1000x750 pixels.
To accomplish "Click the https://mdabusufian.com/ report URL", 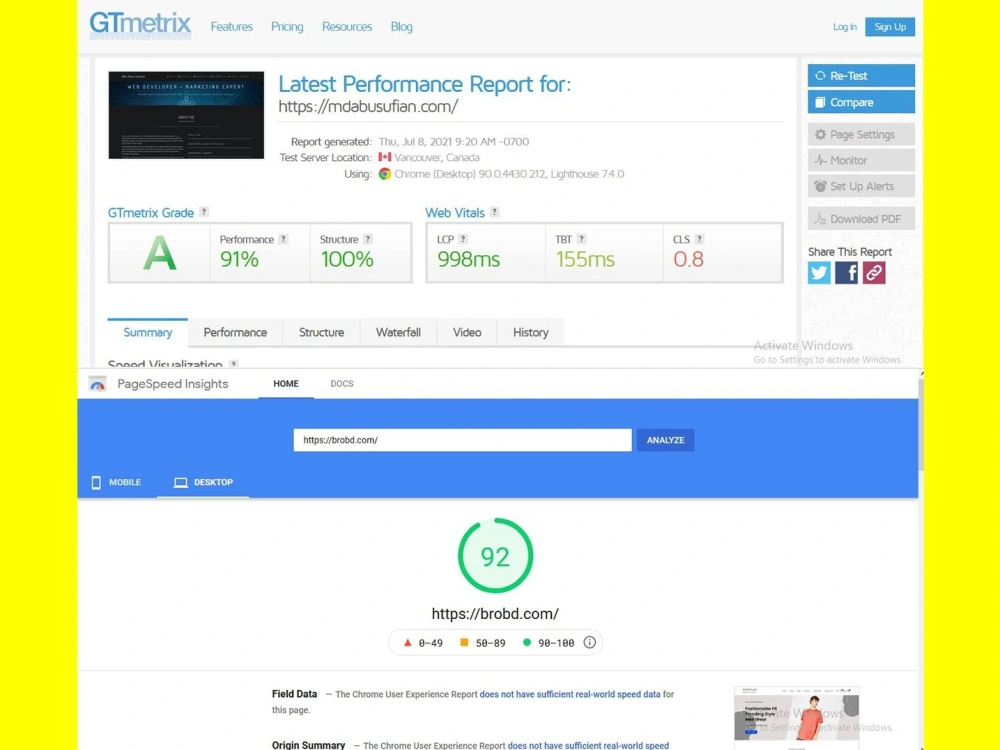I will click(x=368, y=107).
